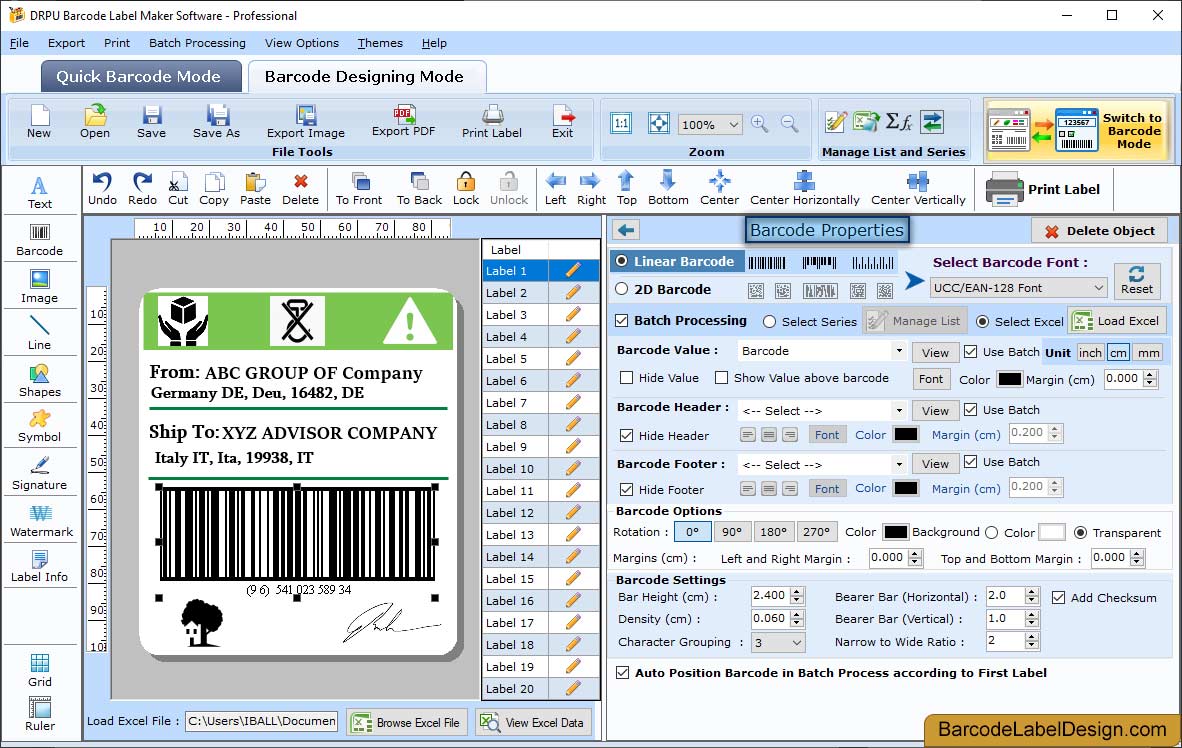Open Character Grouping dropdown
The image size is (1182, 748).
[778, 642]
